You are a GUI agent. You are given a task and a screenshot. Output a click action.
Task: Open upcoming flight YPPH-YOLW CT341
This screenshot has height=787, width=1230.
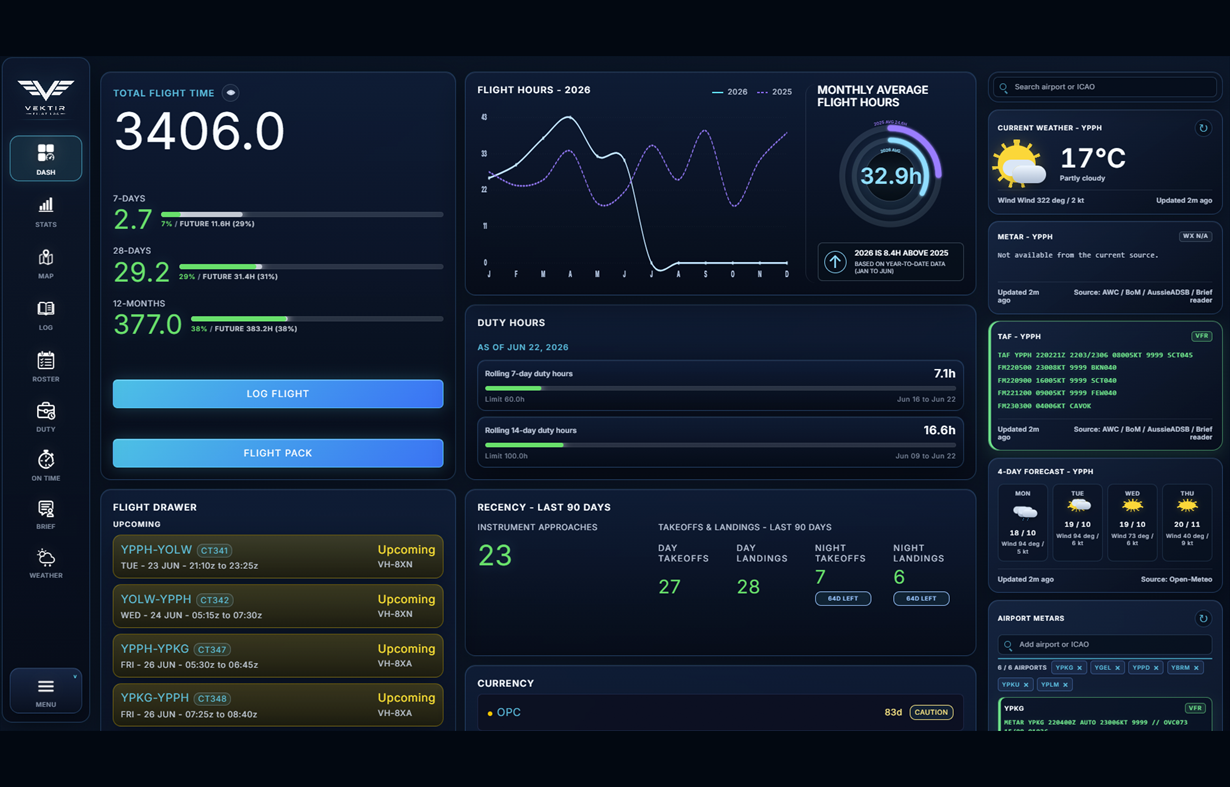pos(278,557)
